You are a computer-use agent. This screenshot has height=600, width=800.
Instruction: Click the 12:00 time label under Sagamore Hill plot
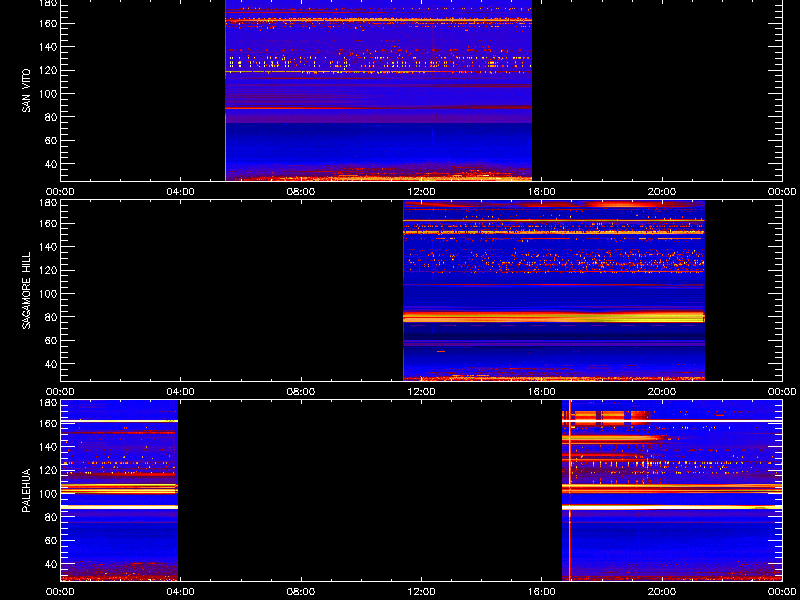tap(421, 392)
